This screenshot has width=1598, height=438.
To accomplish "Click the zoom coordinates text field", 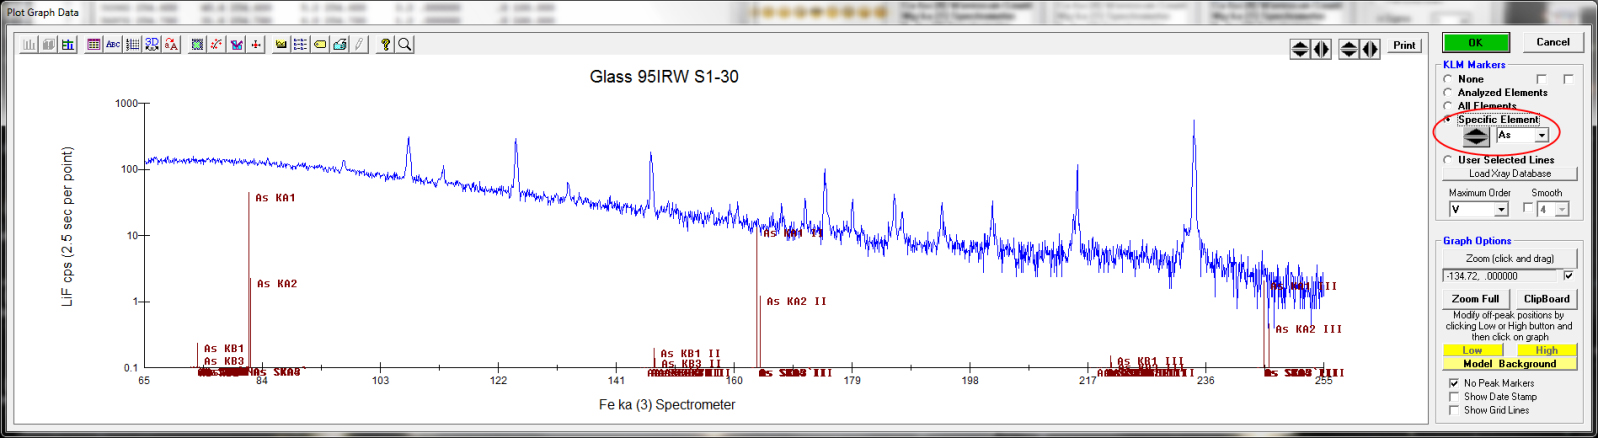I will coord(1500,276).
